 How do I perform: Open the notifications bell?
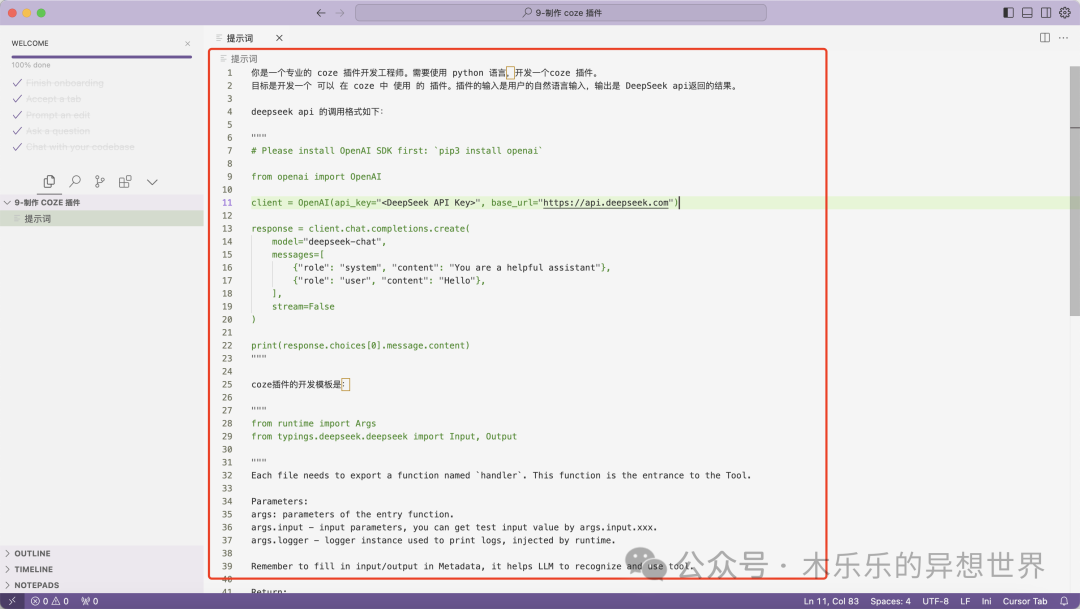pyautogui.click(x=1064, y=601)
